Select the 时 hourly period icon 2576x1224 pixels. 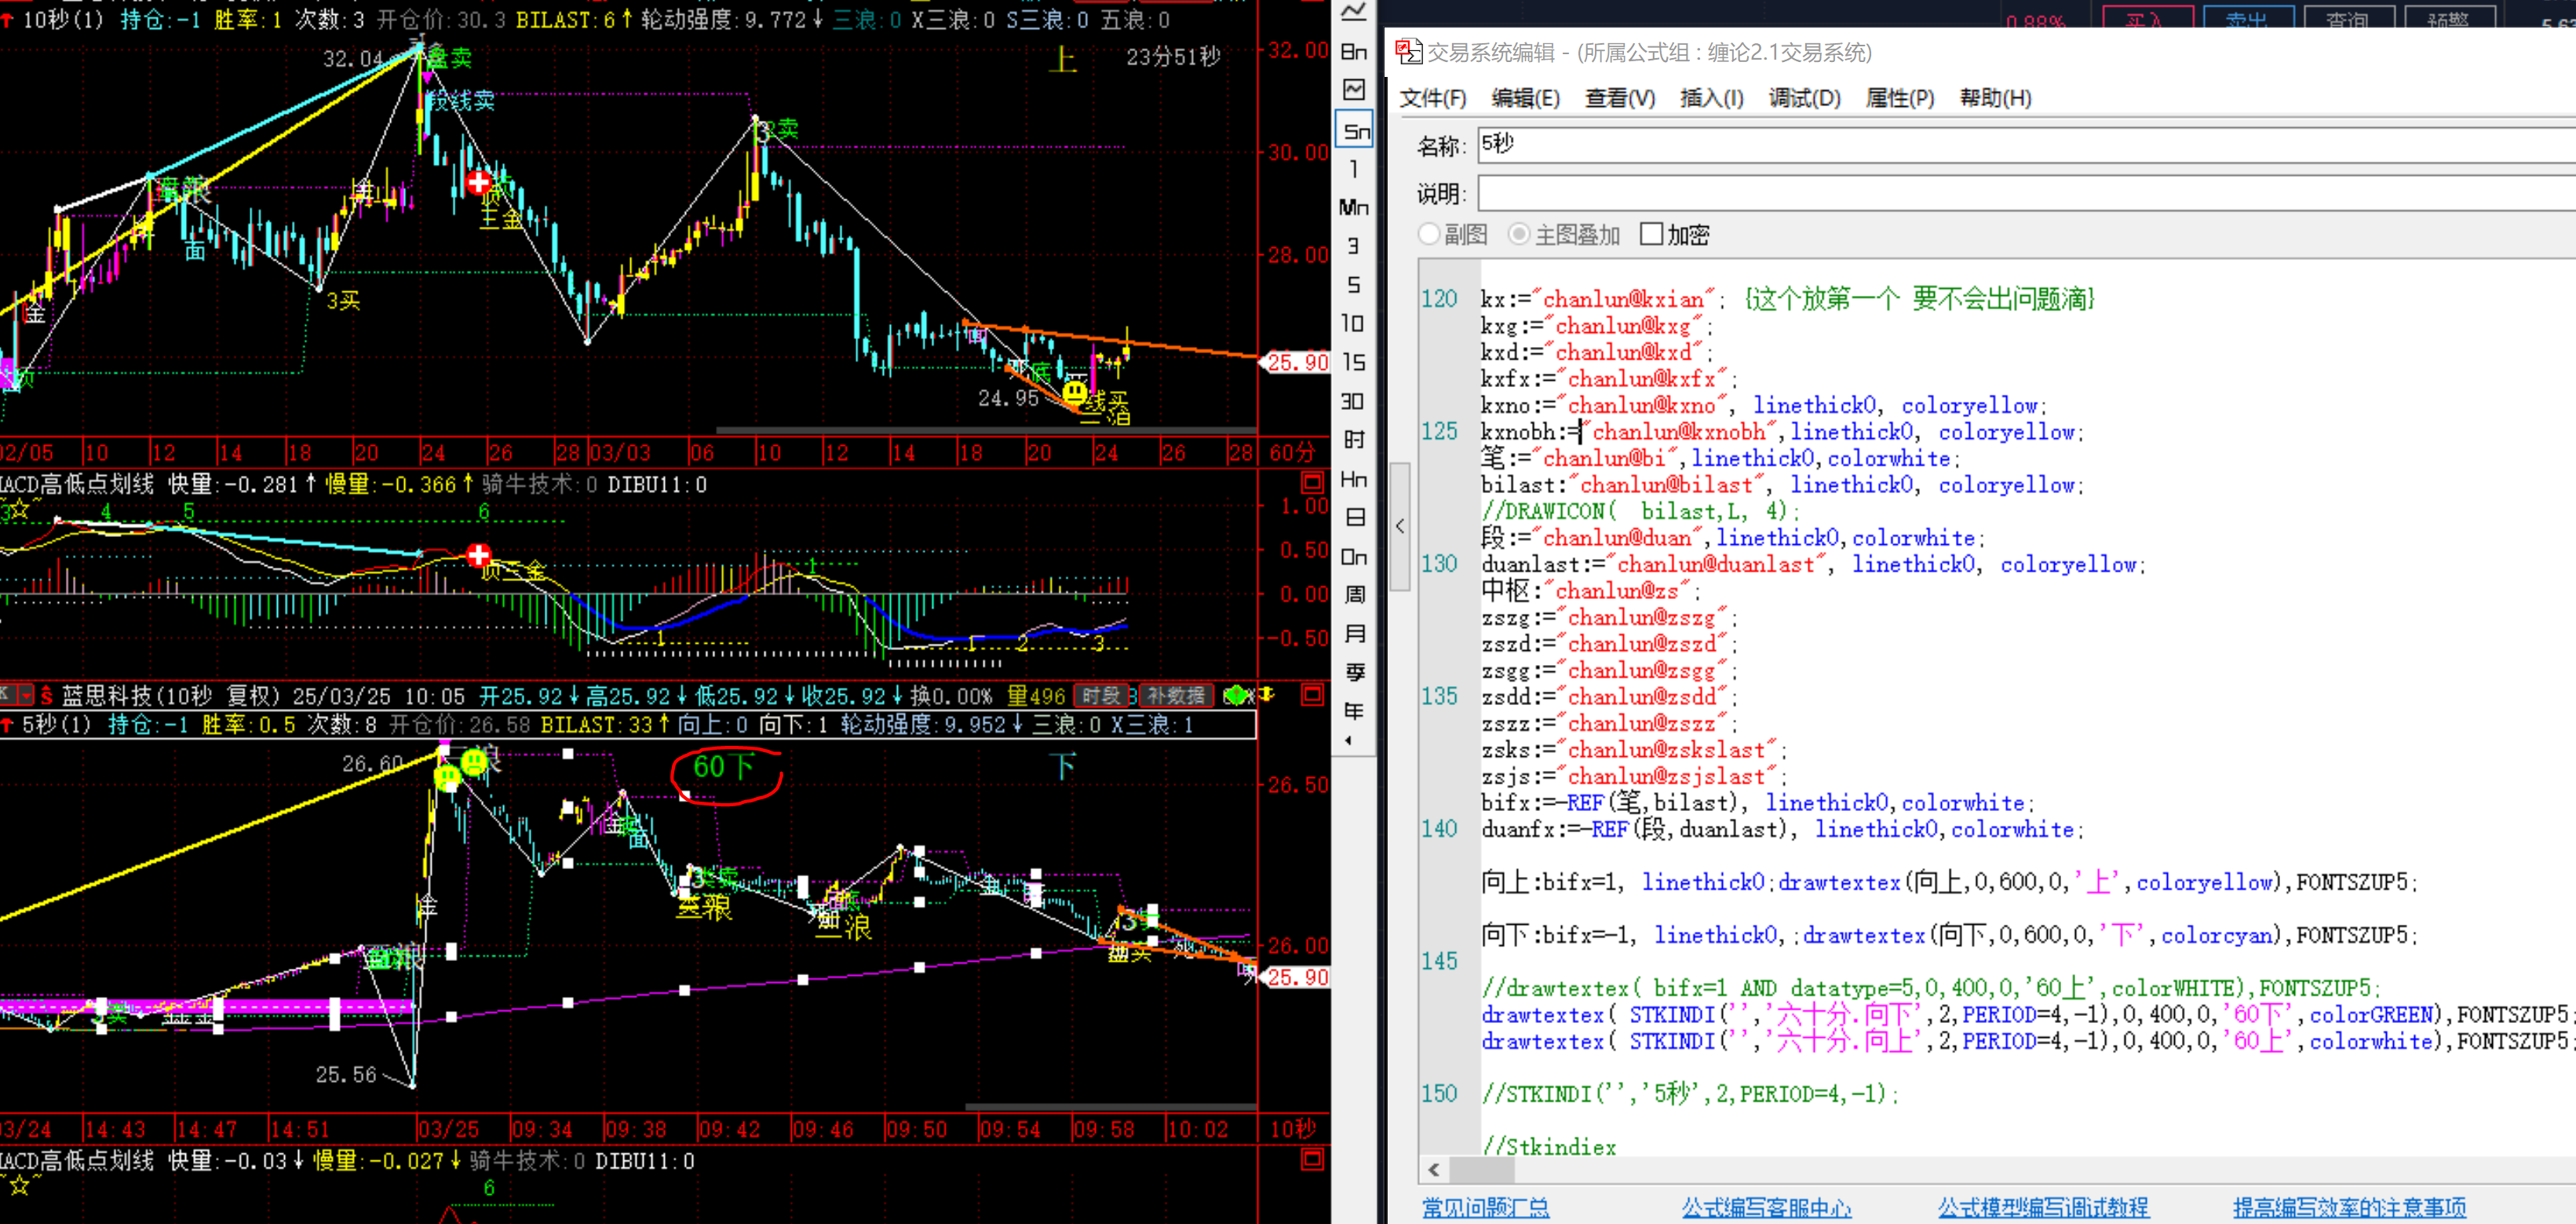(x=1354, y=439)
